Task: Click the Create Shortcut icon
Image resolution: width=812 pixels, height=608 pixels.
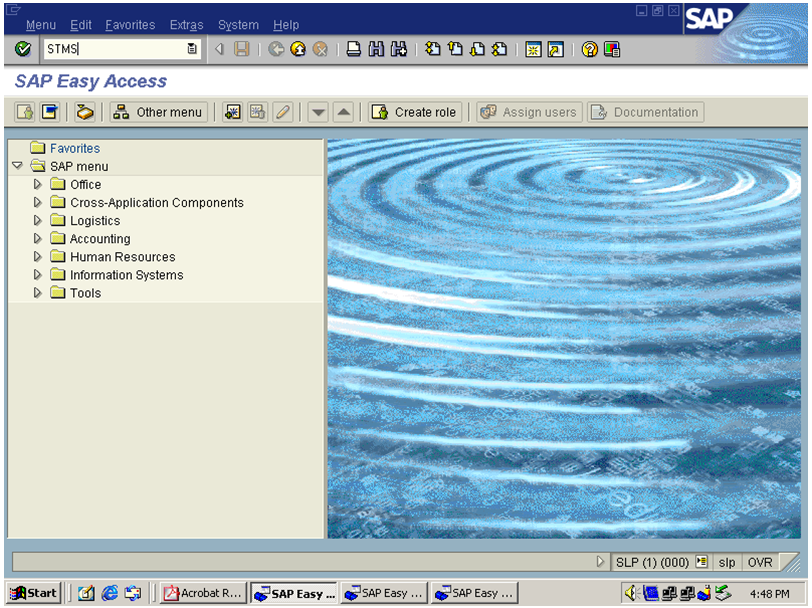Action: coord(556,49)
